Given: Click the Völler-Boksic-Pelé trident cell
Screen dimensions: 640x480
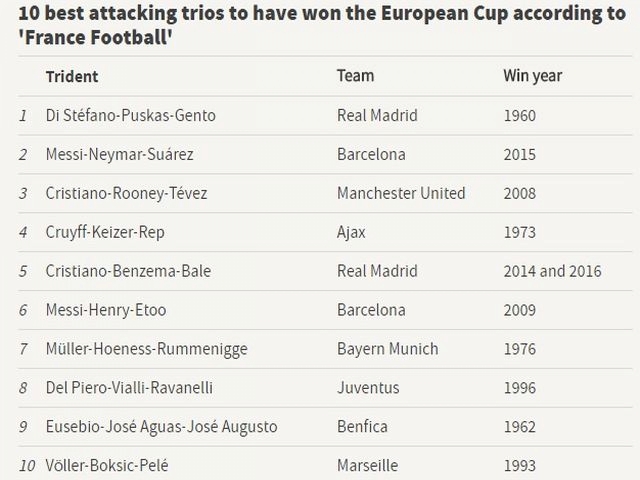Looking at the screenshot, I should (107, 466).
